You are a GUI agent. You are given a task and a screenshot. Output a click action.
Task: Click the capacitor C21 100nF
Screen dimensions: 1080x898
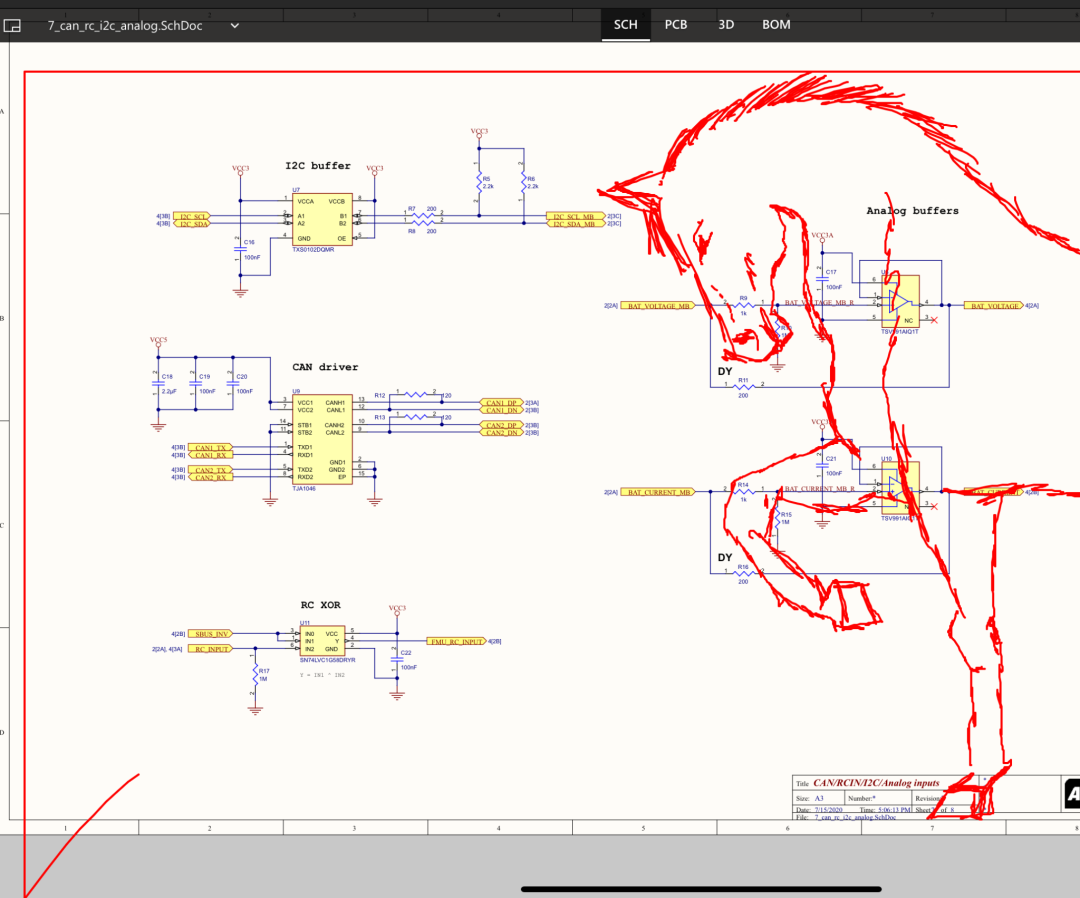[x=823, y=466]
